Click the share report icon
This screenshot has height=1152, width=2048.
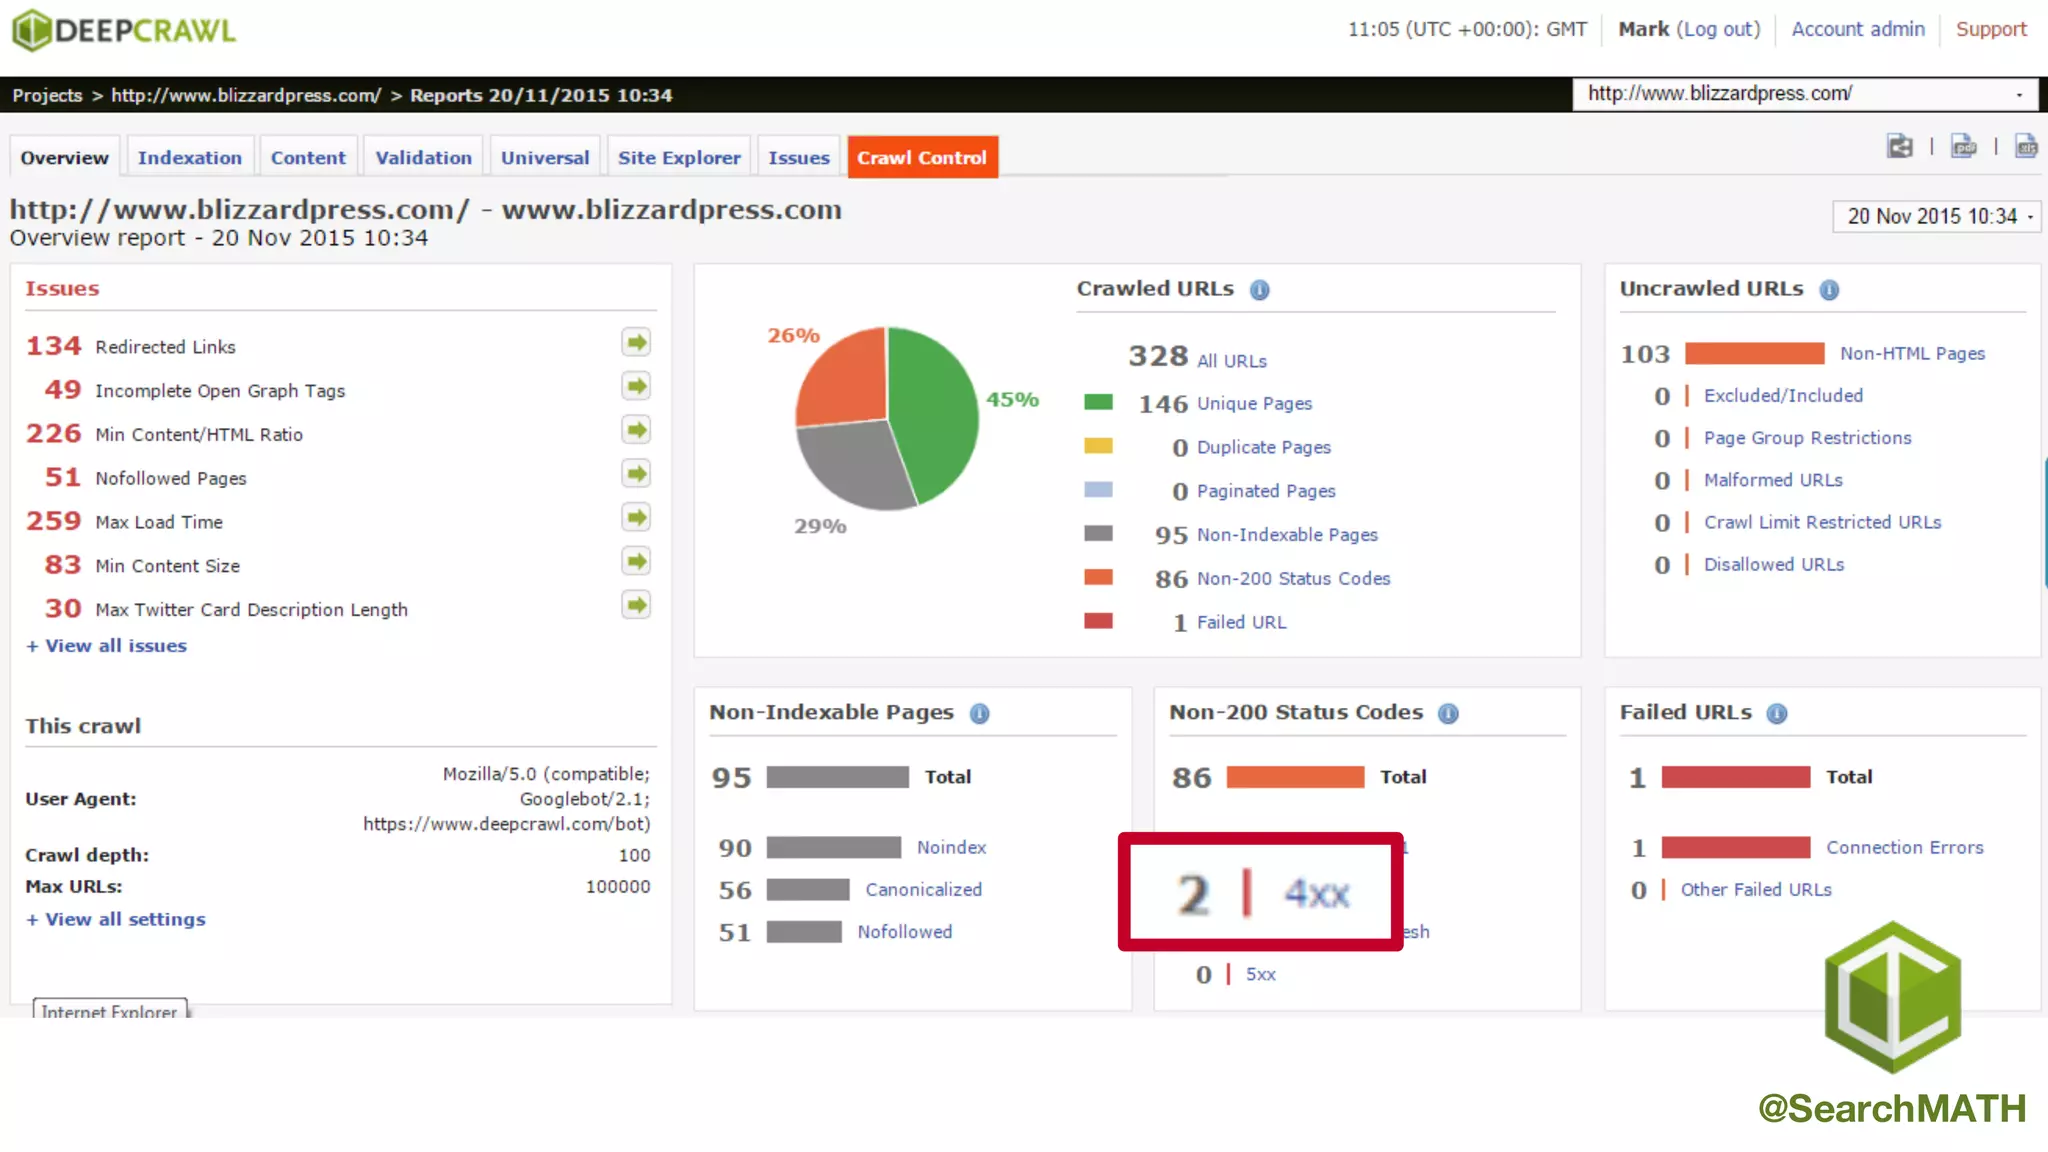click(x=1899, y=146)
